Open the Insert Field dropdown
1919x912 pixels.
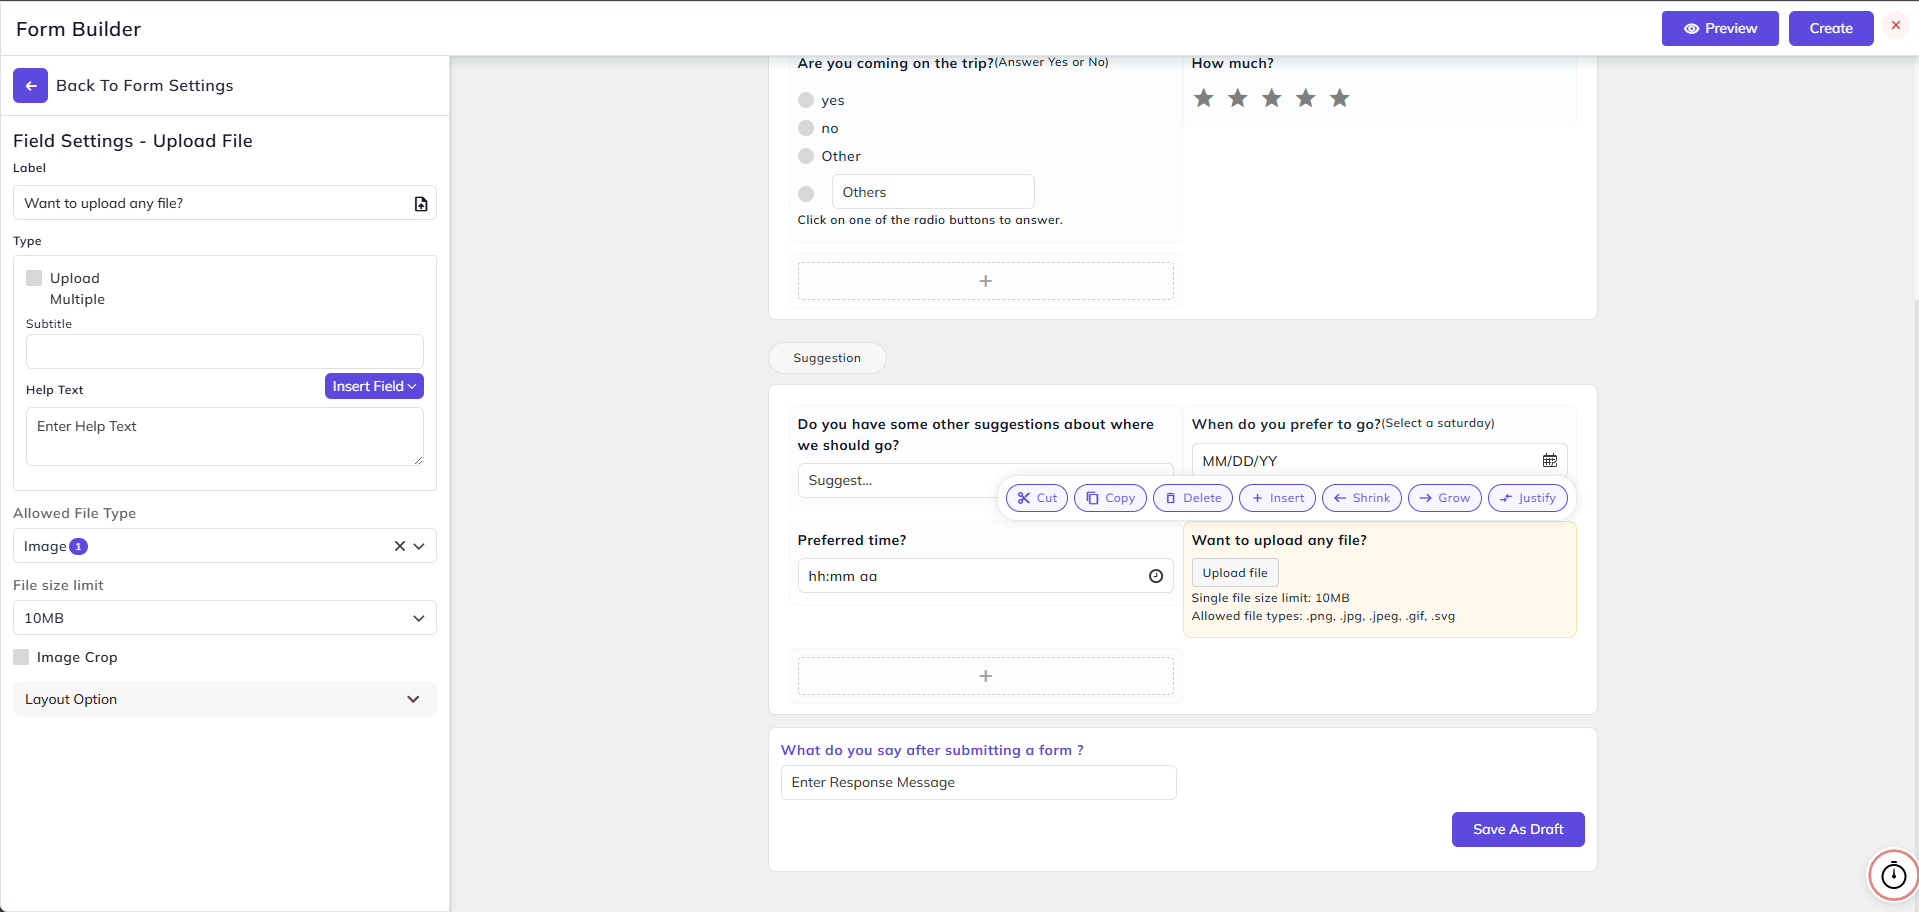point(374,386)
